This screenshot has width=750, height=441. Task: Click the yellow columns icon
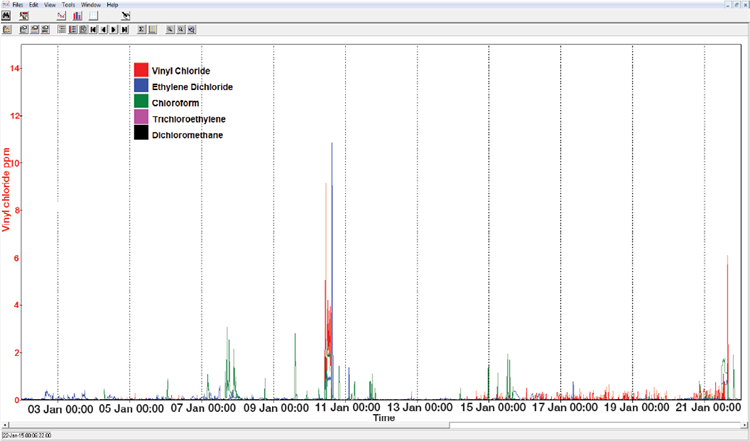click(x=152, y=30)
